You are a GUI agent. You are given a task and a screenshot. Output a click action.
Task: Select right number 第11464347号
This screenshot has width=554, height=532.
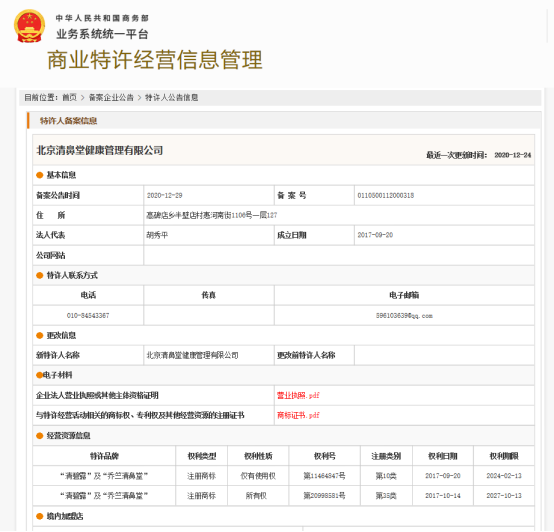(x=324, y=476)
